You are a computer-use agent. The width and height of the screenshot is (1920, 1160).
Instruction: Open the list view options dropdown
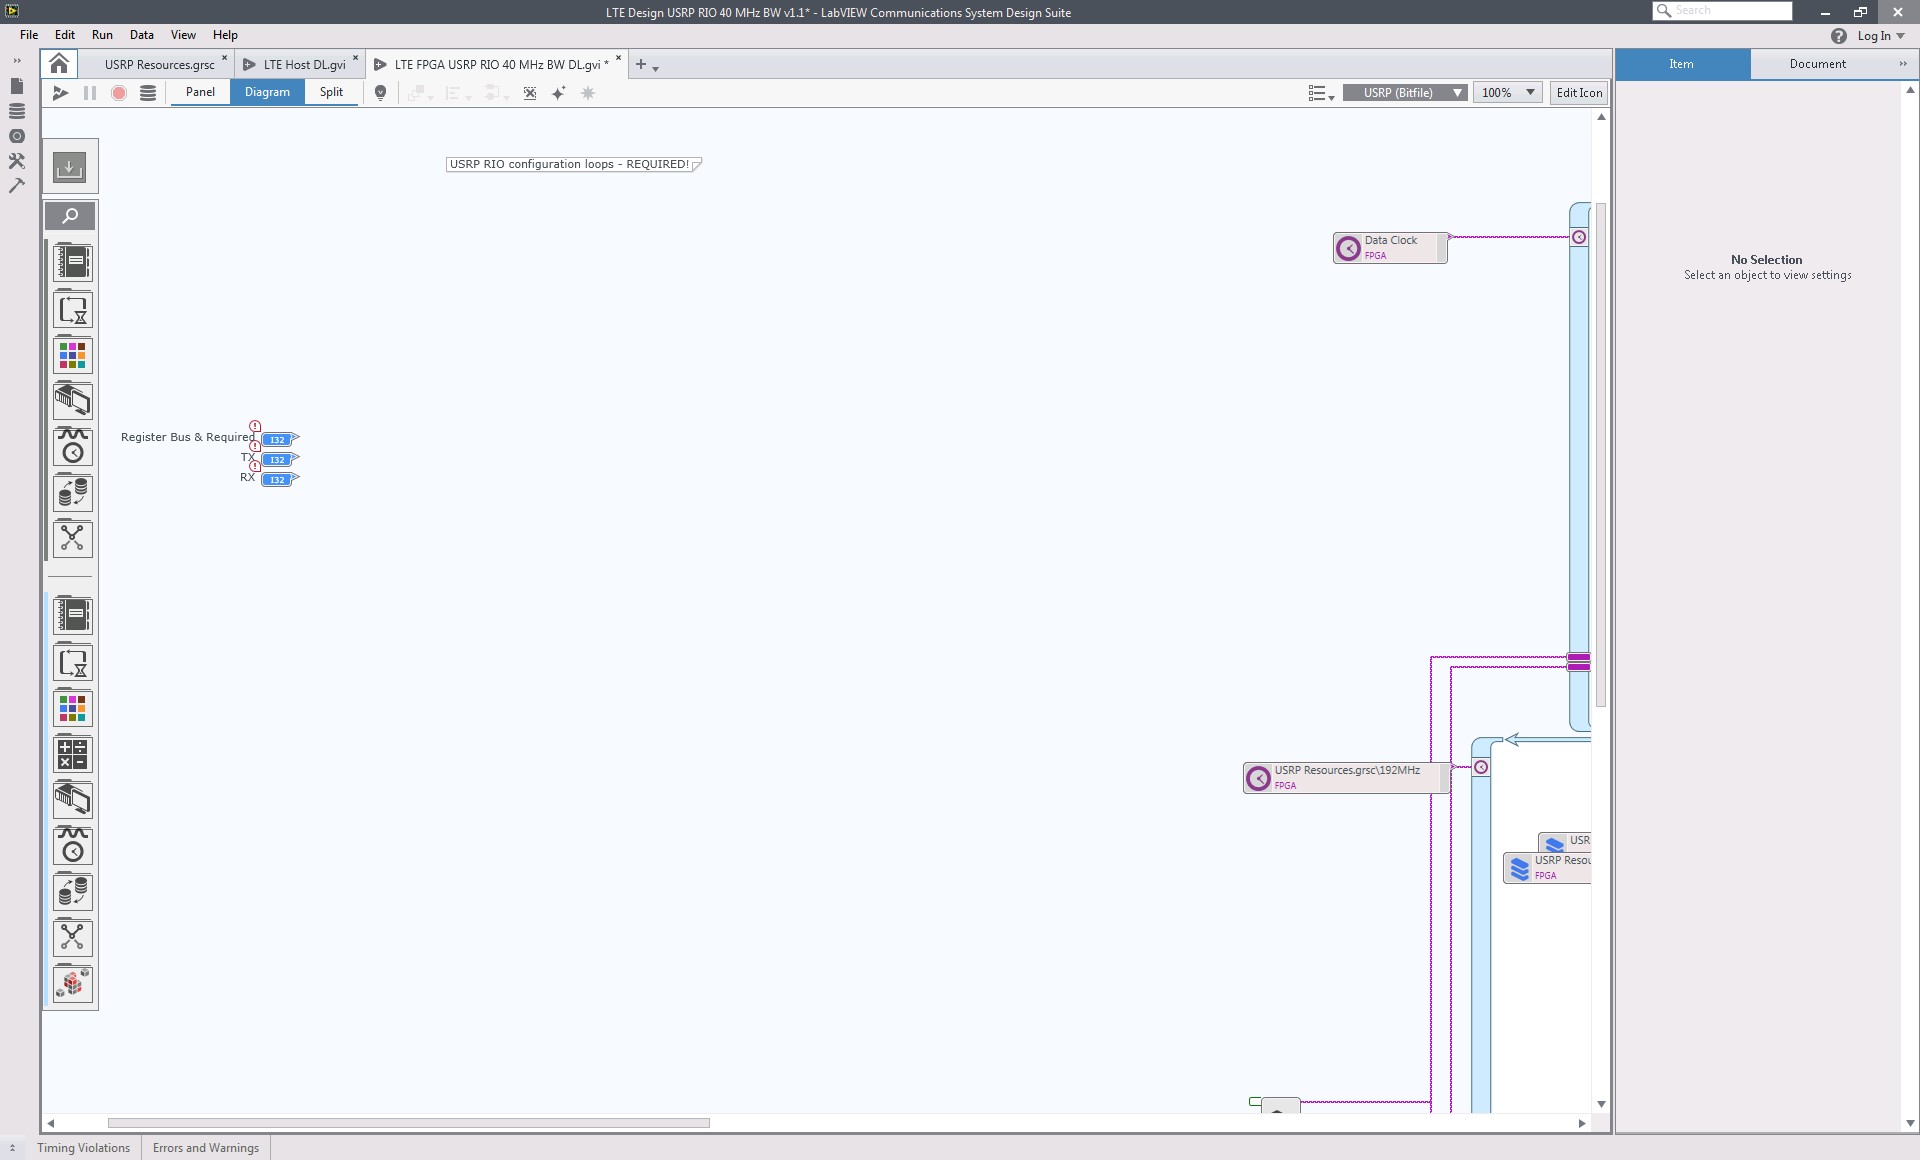1321,93
